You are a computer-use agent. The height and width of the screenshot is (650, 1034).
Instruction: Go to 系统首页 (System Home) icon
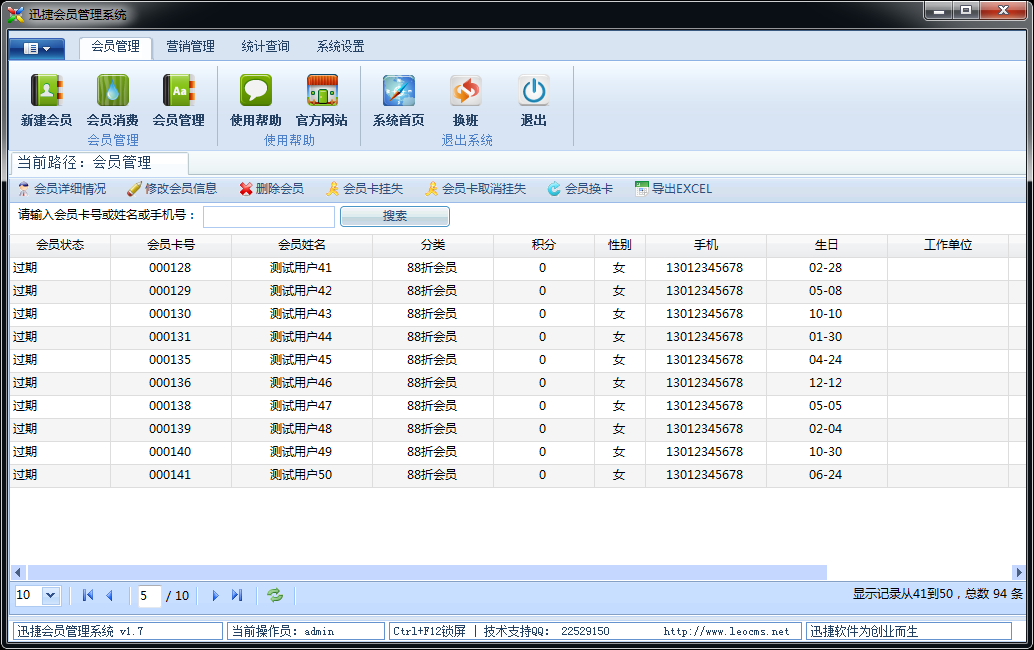coord(398,91)
